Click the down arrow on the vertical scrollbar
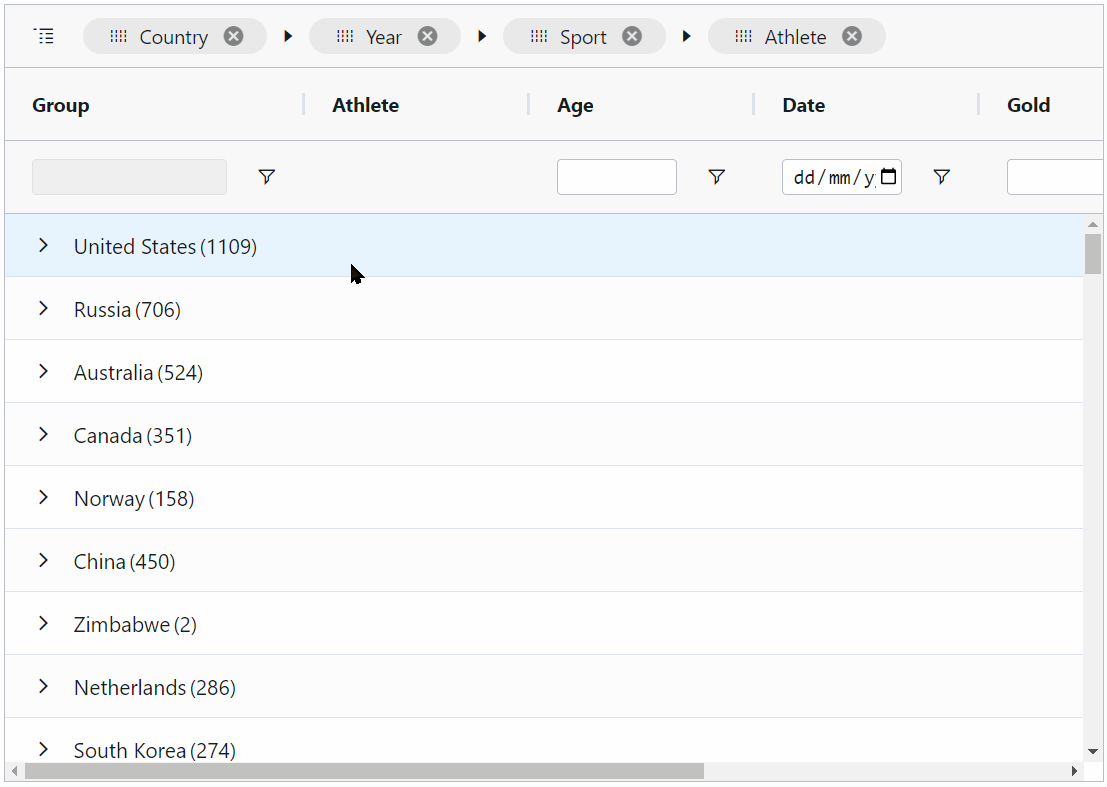 1092,751
